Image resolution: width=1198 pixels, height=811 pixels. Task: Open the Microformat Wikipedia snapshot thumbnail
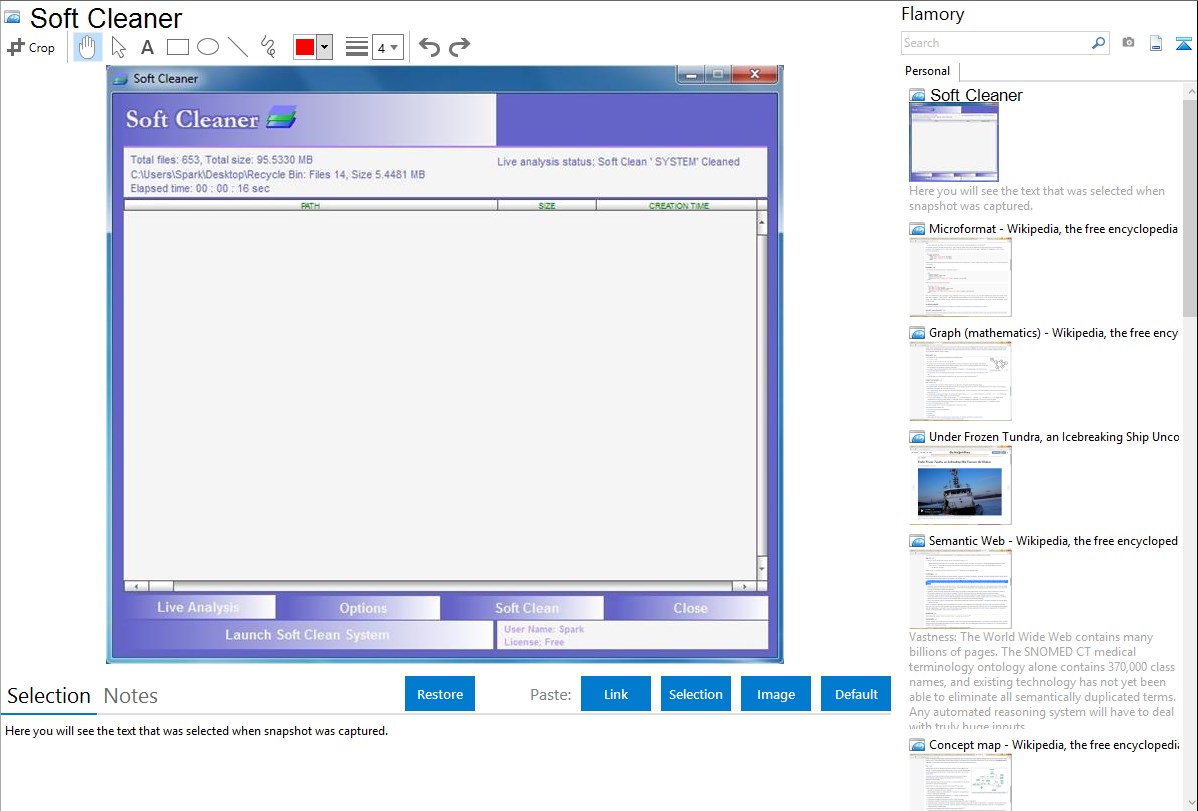tap(960, 277)
